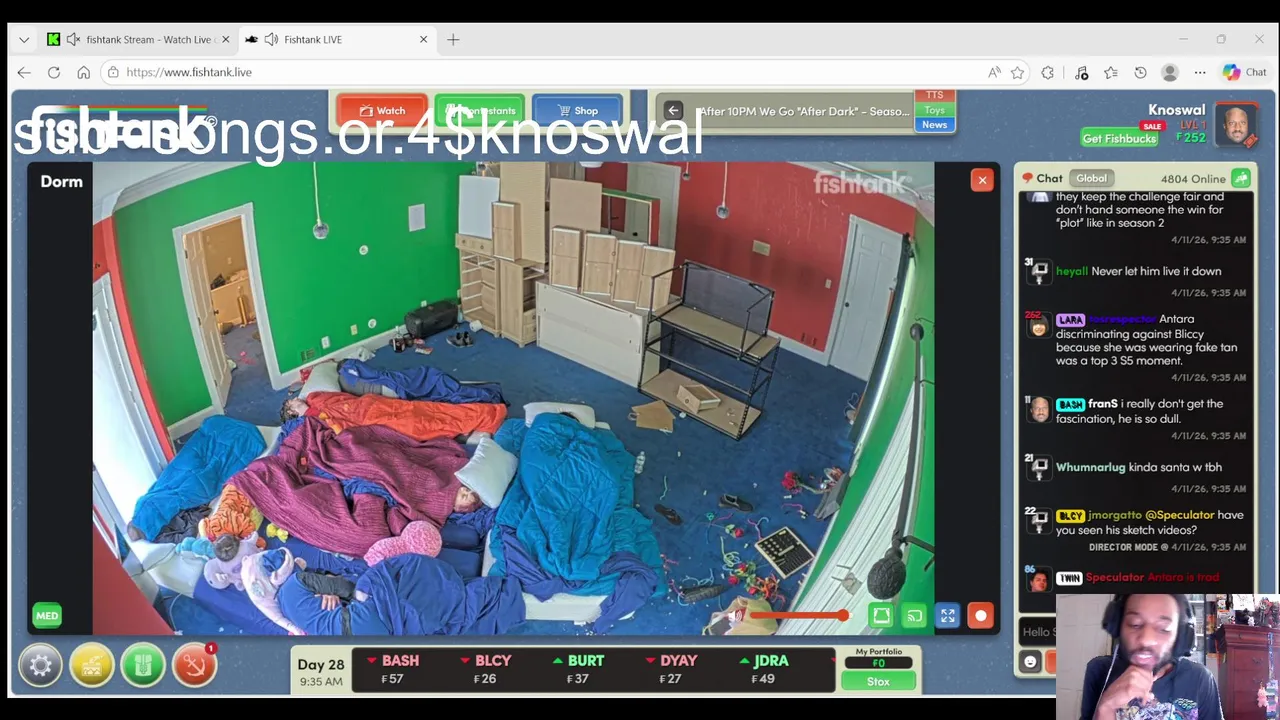Open the browser history icon
This screenshot has width=1280, height=720.
[x=1140, y=72]
